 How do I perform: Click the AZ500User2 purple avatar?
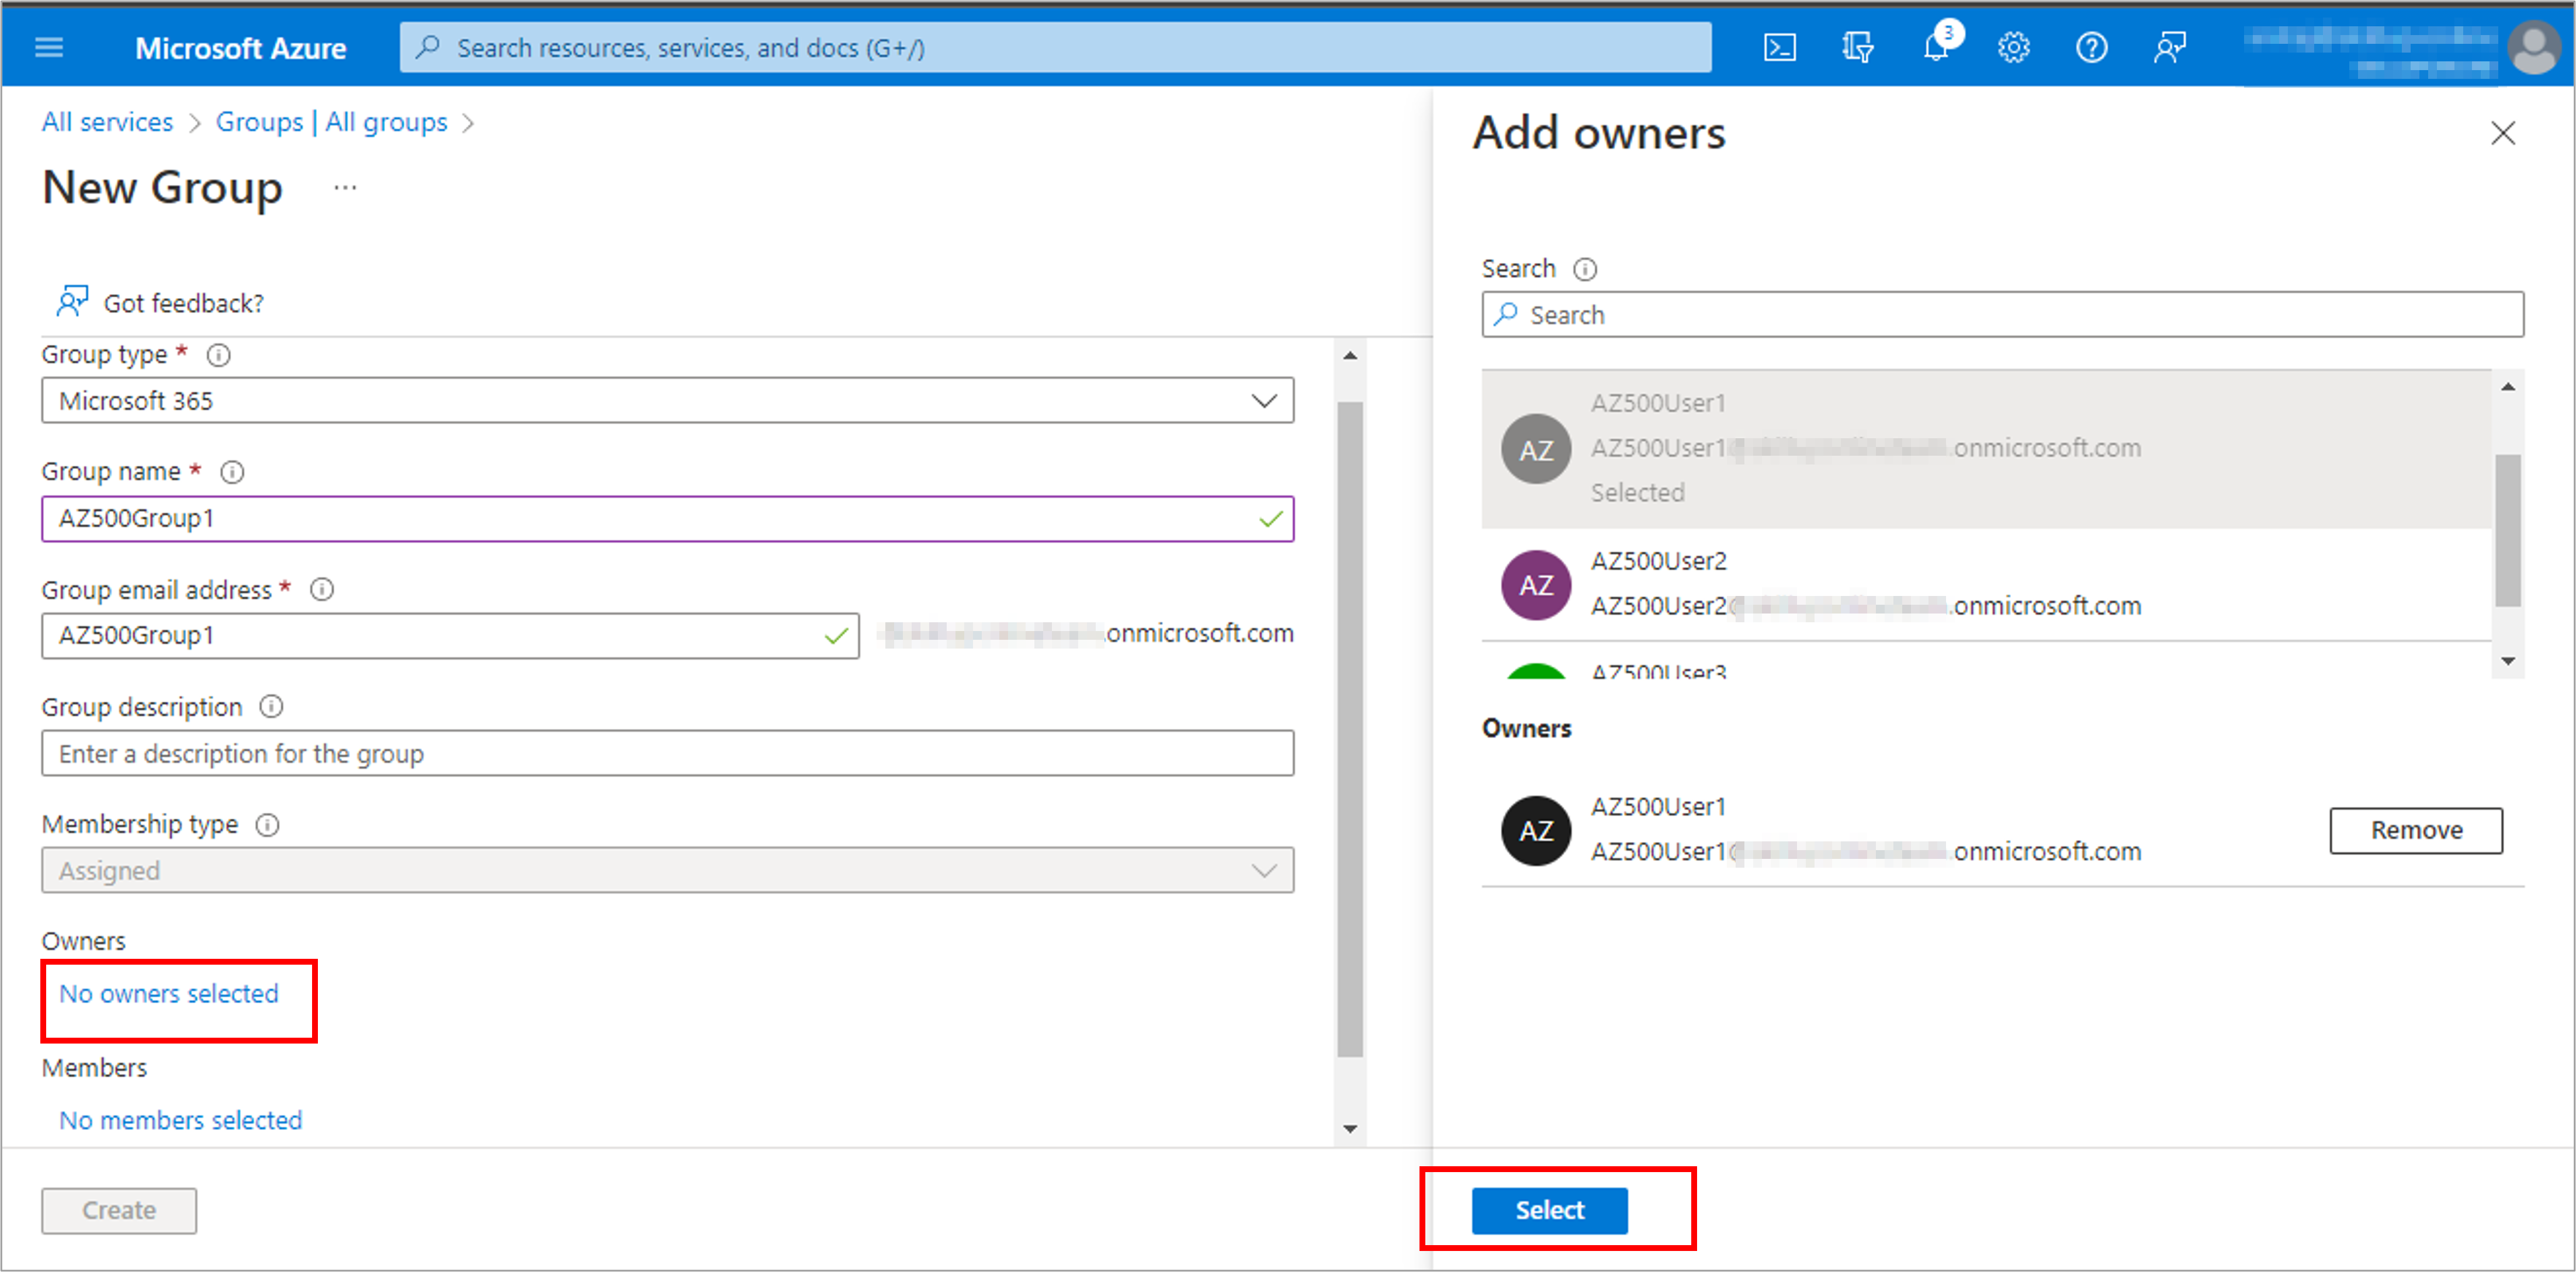pos(1536,585)
